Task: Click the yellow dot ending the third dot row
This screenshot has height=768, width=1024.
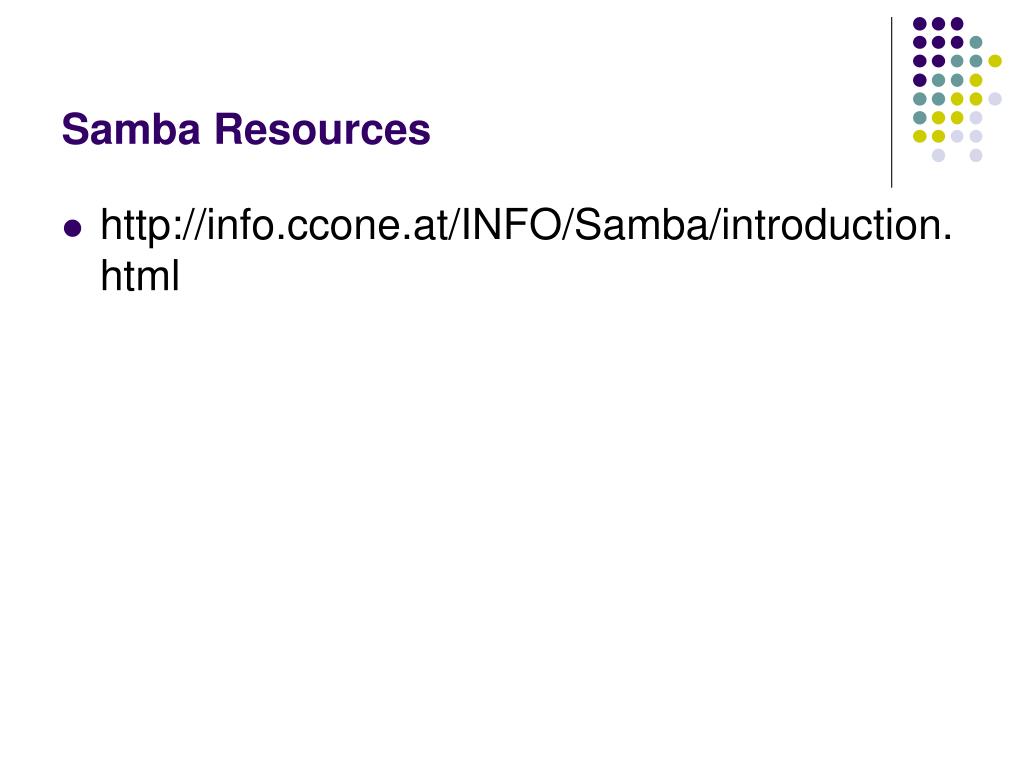Action: [x=995, y=61]
